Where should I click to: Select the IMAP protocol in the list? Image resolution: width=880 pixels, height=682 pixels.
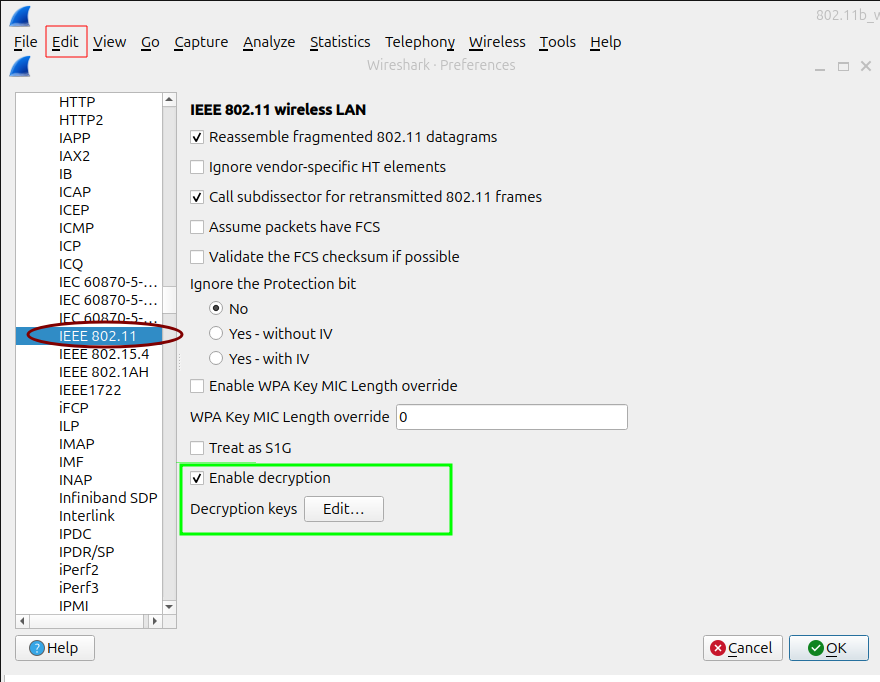pyautogui.click(x=76, y=443)
